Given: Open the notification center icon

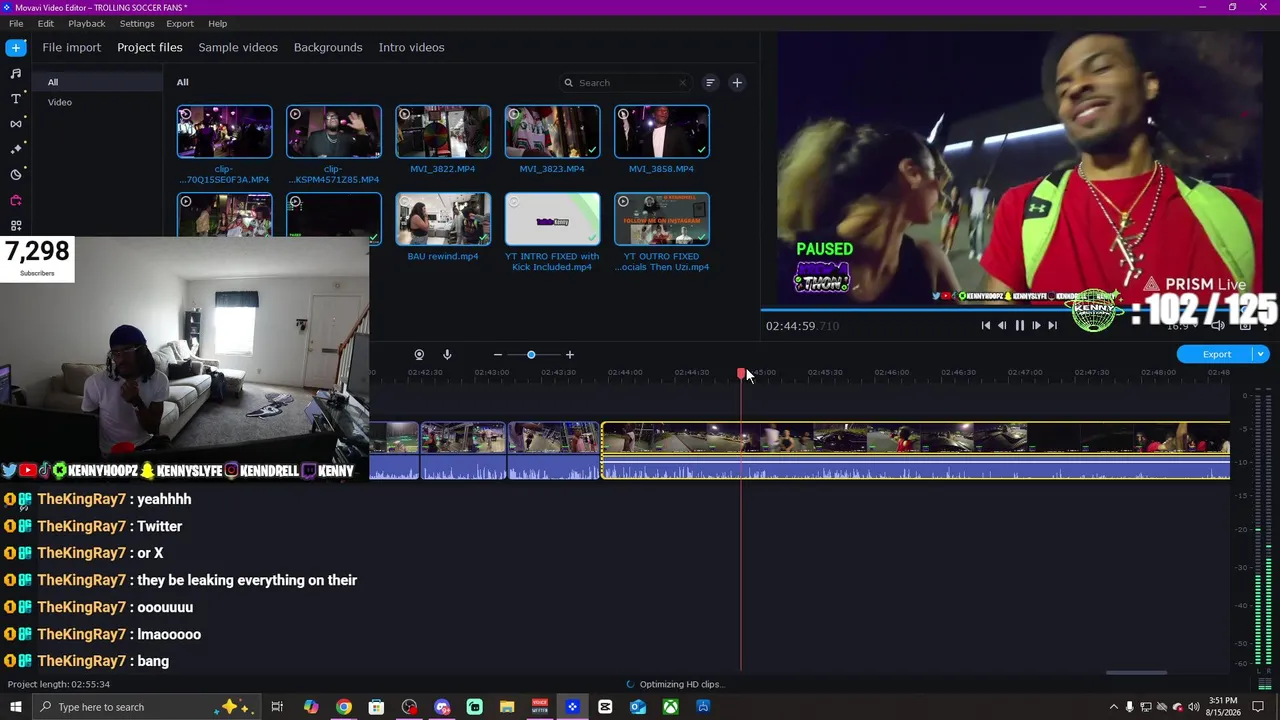Looking at the screenshot, I should (x=1259, y=707).
